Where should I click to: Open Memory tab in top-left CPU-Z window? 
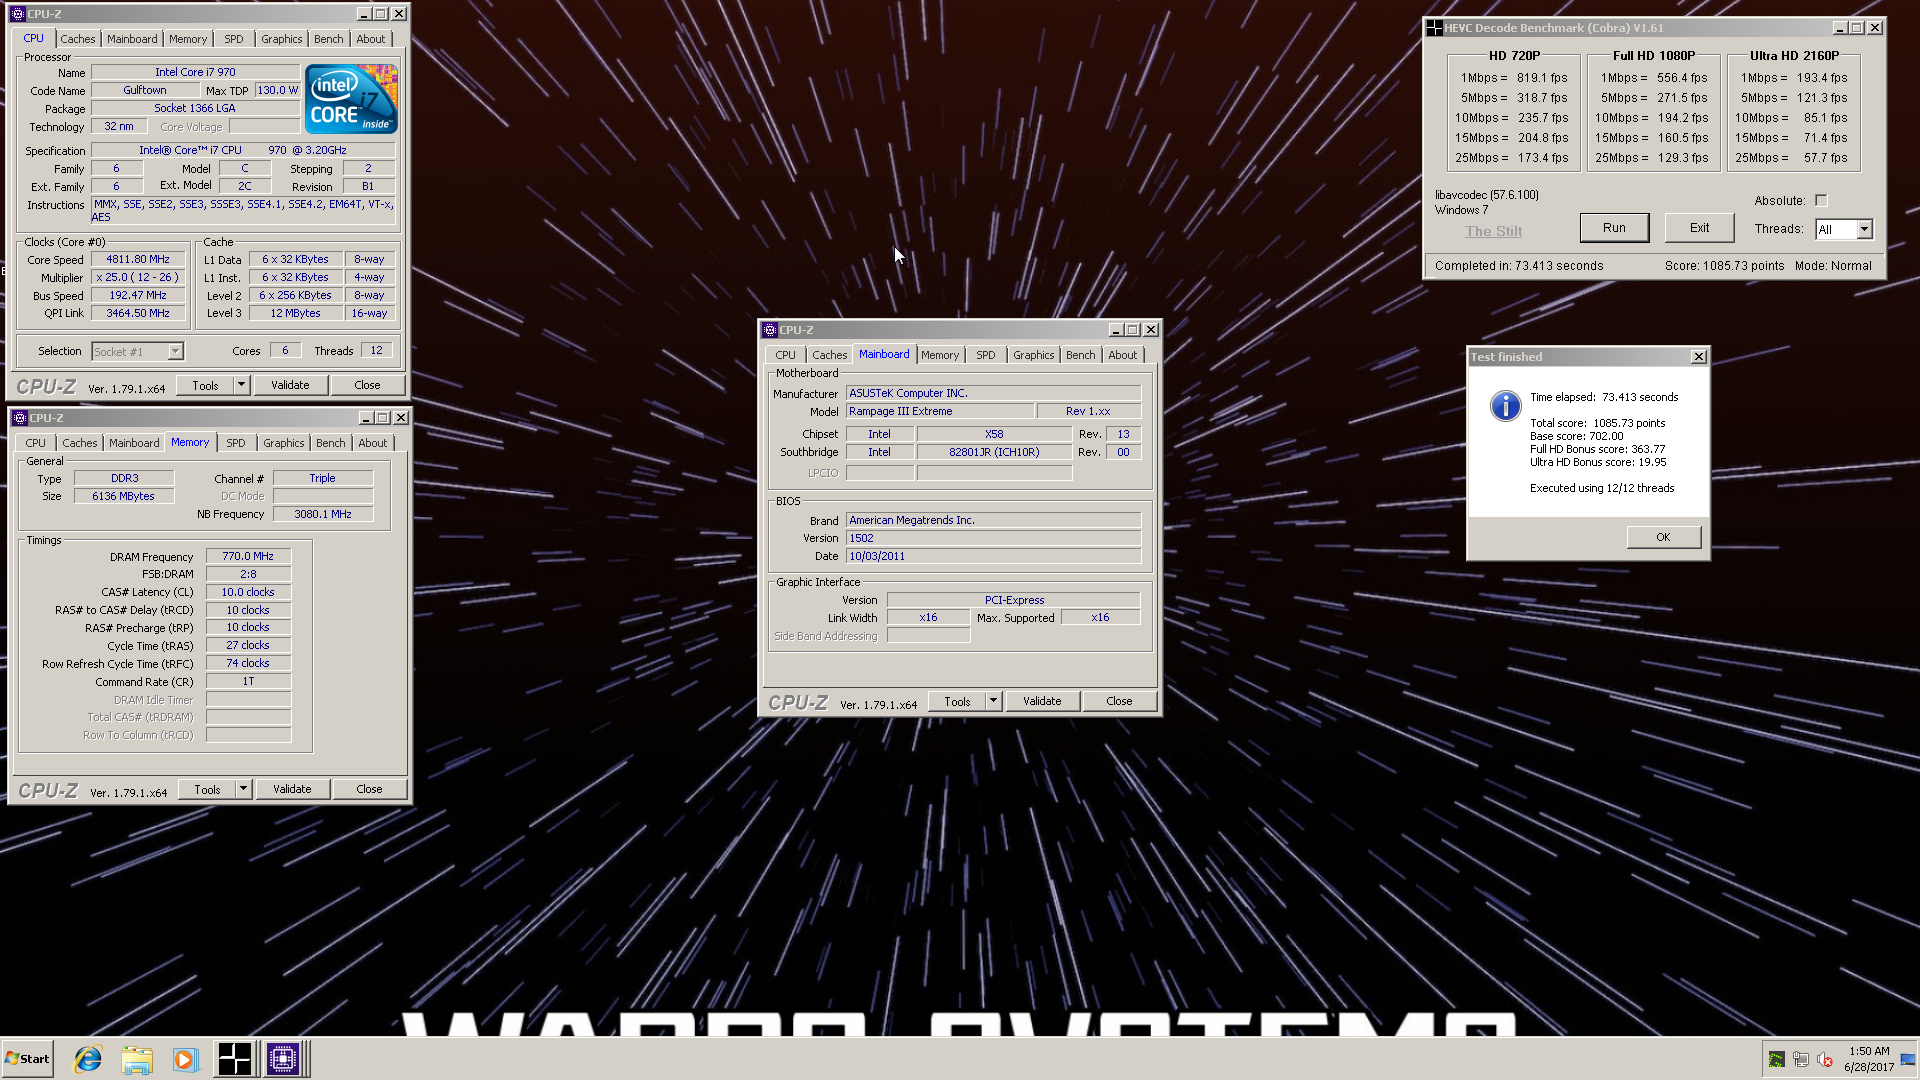click(188, 39)
